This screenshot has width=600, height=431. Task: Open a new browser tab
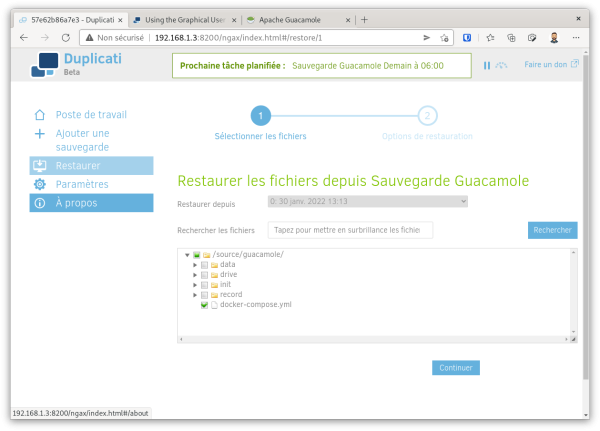click(x=364, y=19)
